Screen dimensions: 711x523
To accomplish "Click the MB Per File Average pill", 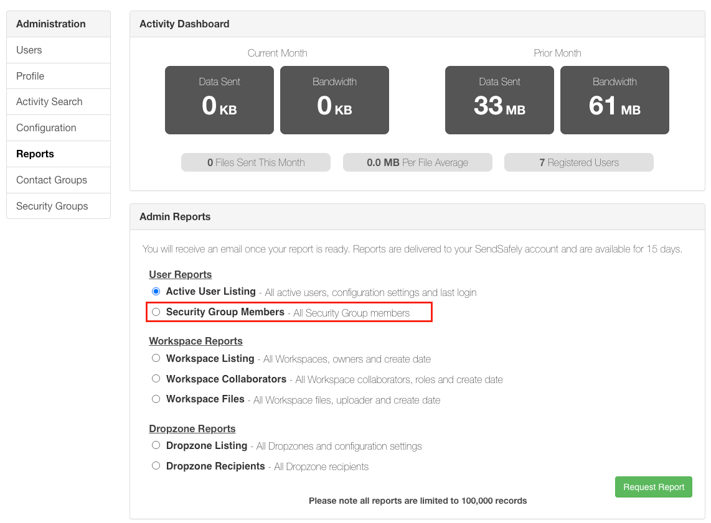I will [x=417, y=162].
